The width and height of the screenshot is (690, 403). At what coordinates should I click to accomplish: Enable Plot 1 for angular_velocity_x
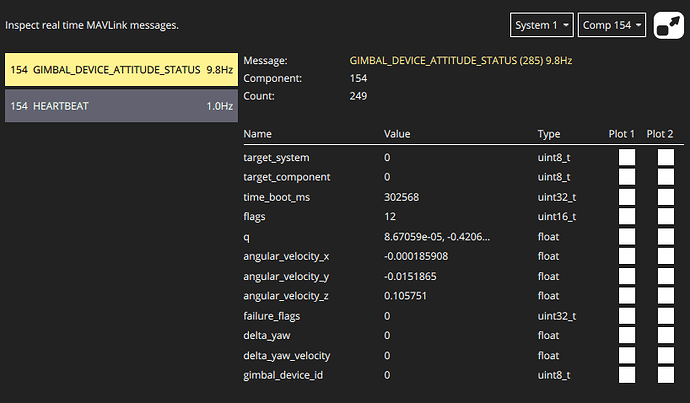pos(627,256)
